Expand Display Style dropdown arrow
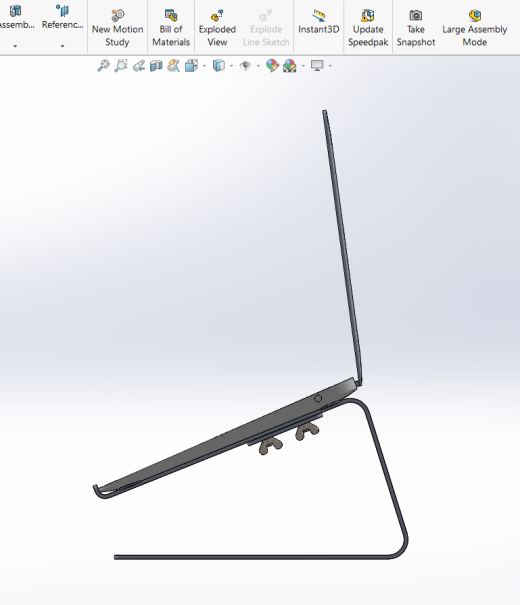 231,66
